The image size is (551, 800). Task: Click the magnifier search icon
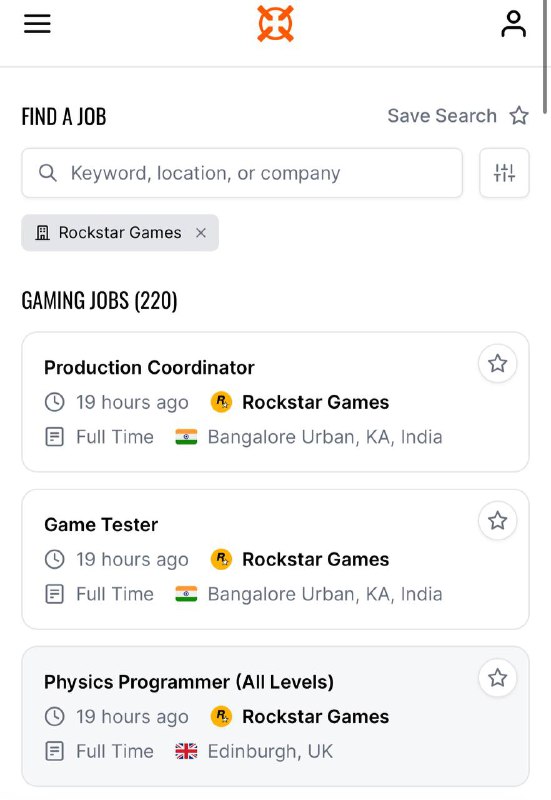tap(47, 173)
